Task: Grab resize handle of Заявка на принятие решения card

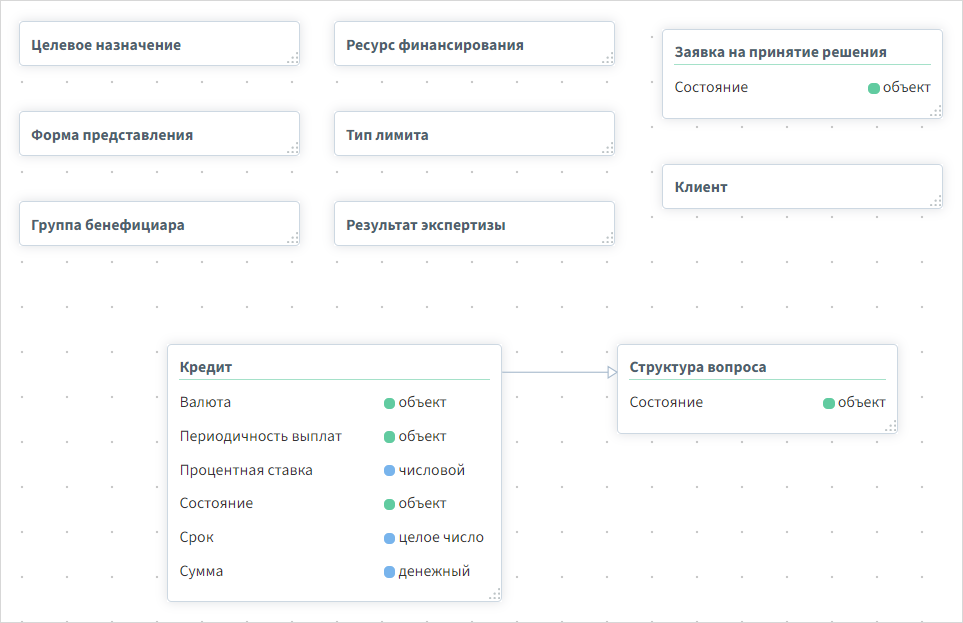Action: tap(936, 112)
